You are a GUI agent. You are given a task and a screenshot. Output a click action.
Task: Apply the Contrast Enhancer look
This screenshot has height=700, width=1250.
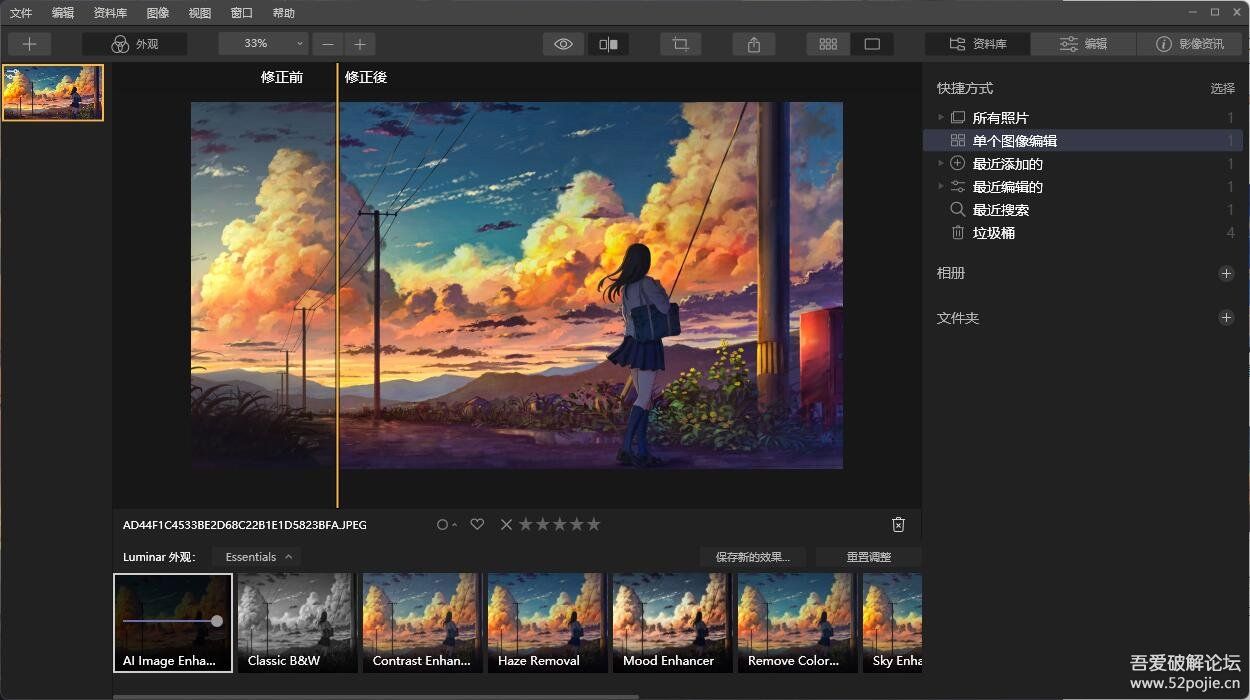tap(422, 622)
